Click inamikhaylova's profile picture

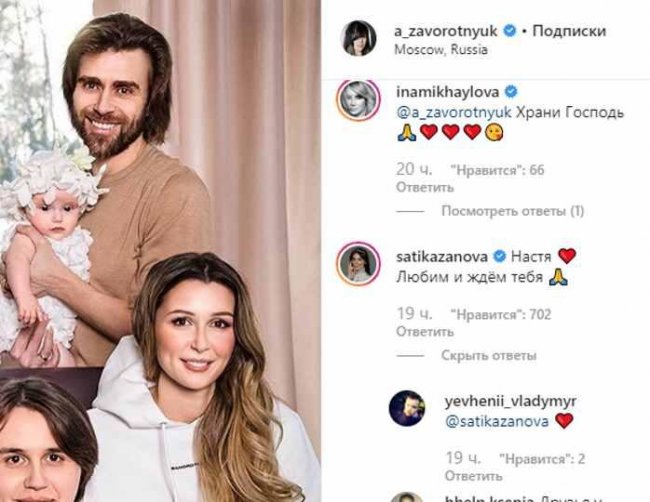pos(358,100)
